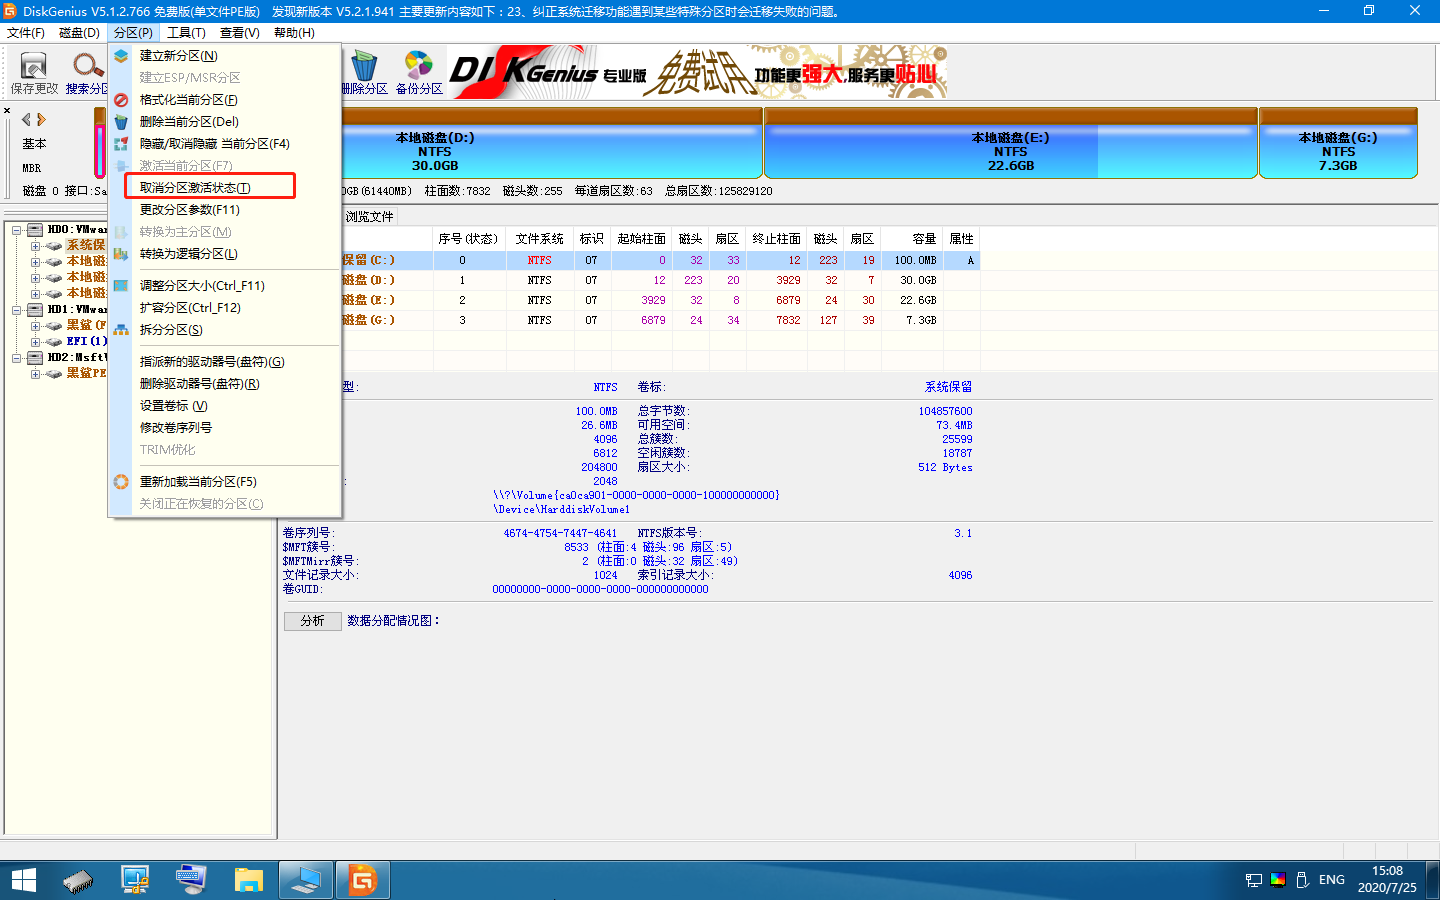The height and width of the screenshot is (900, 1440).
Task: Select 隐藏/取消隐藏 当前分区(F4)
Action: tap(214, 144)
